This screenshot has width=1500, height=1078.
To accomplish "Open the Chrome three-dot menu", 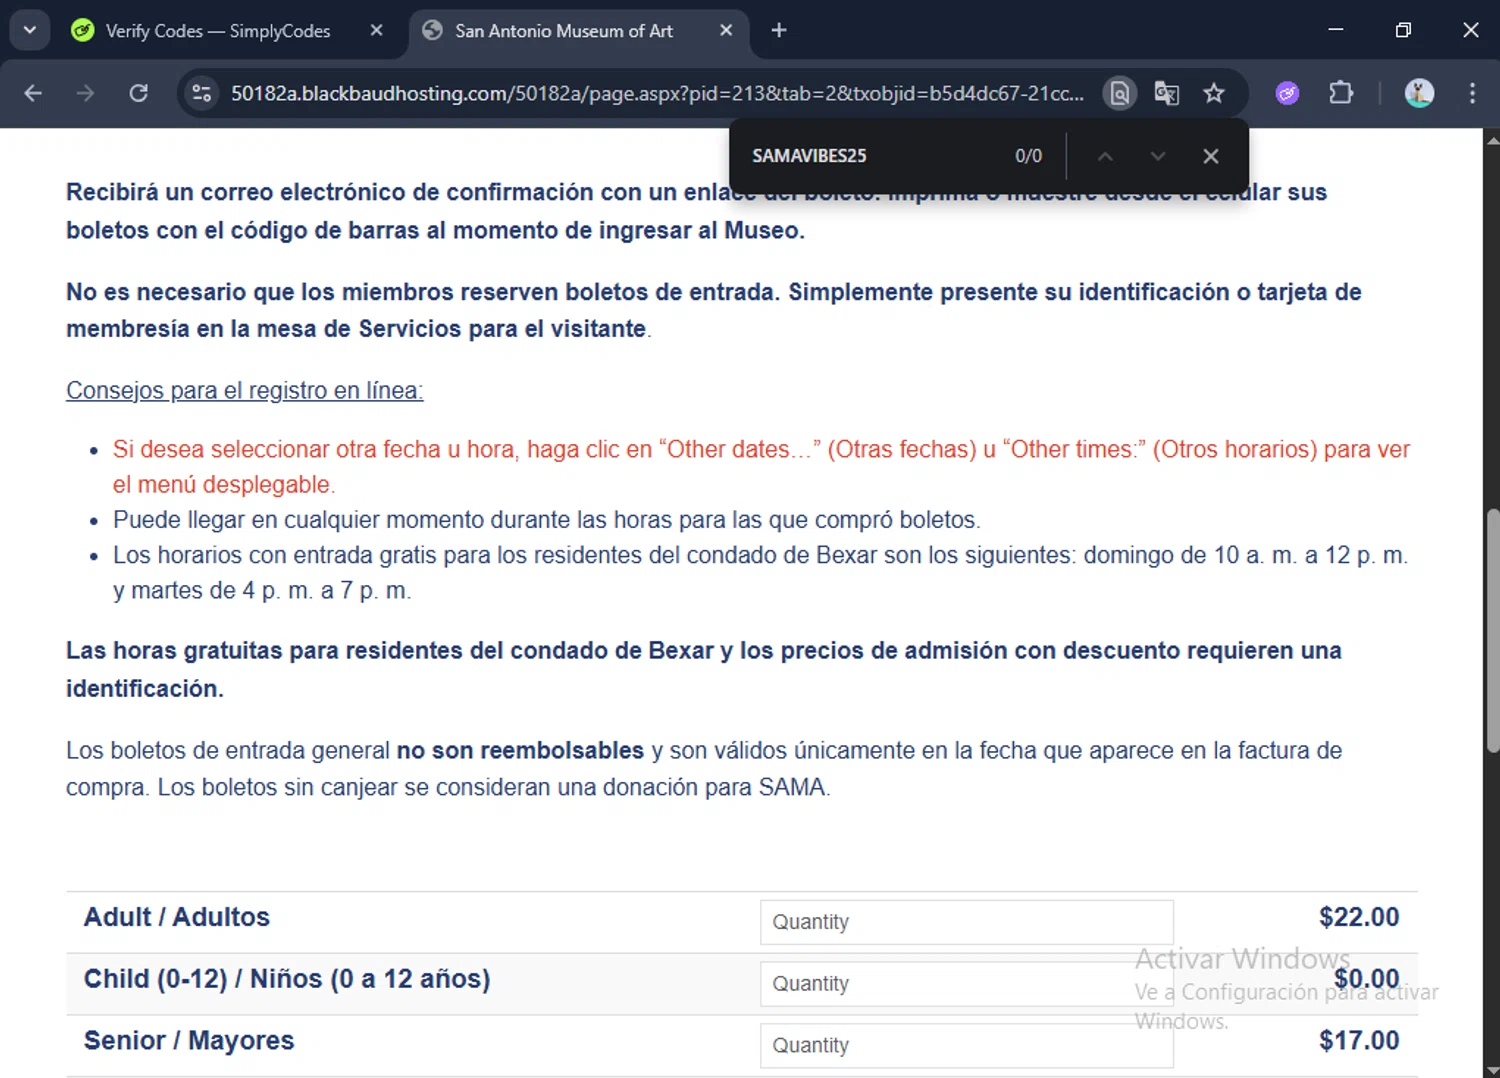I will [1472, 93].
